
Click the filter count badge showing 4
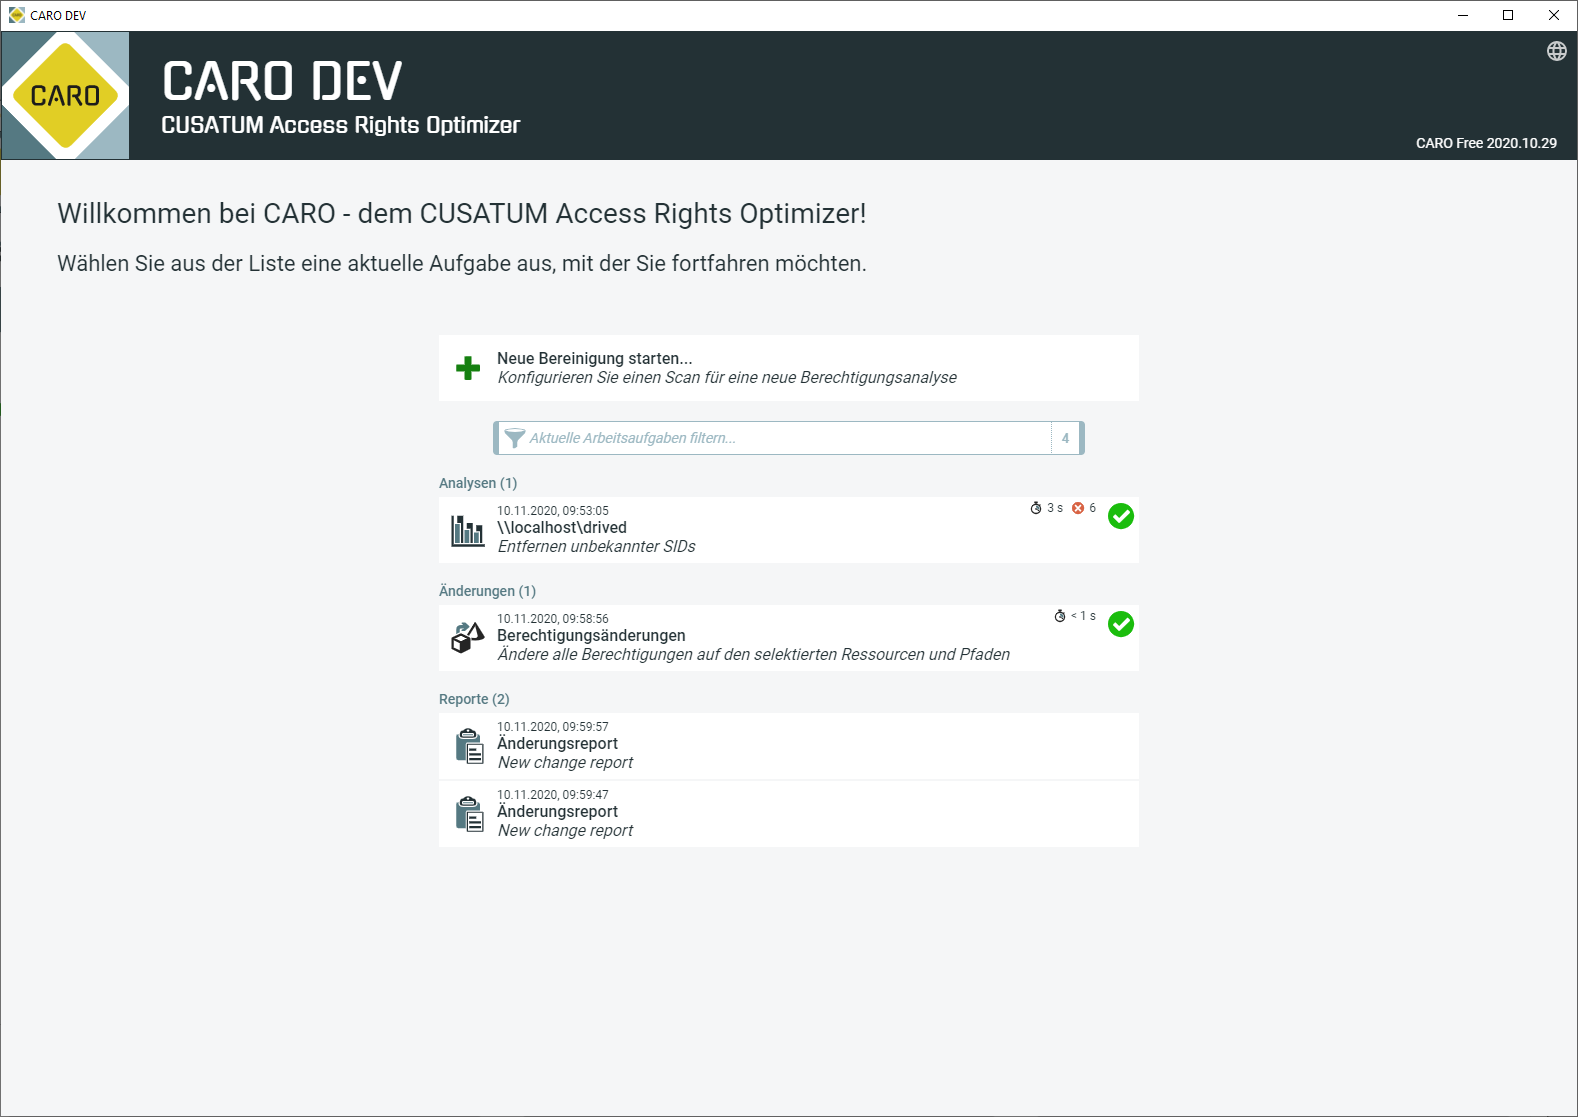[1065, 438]
